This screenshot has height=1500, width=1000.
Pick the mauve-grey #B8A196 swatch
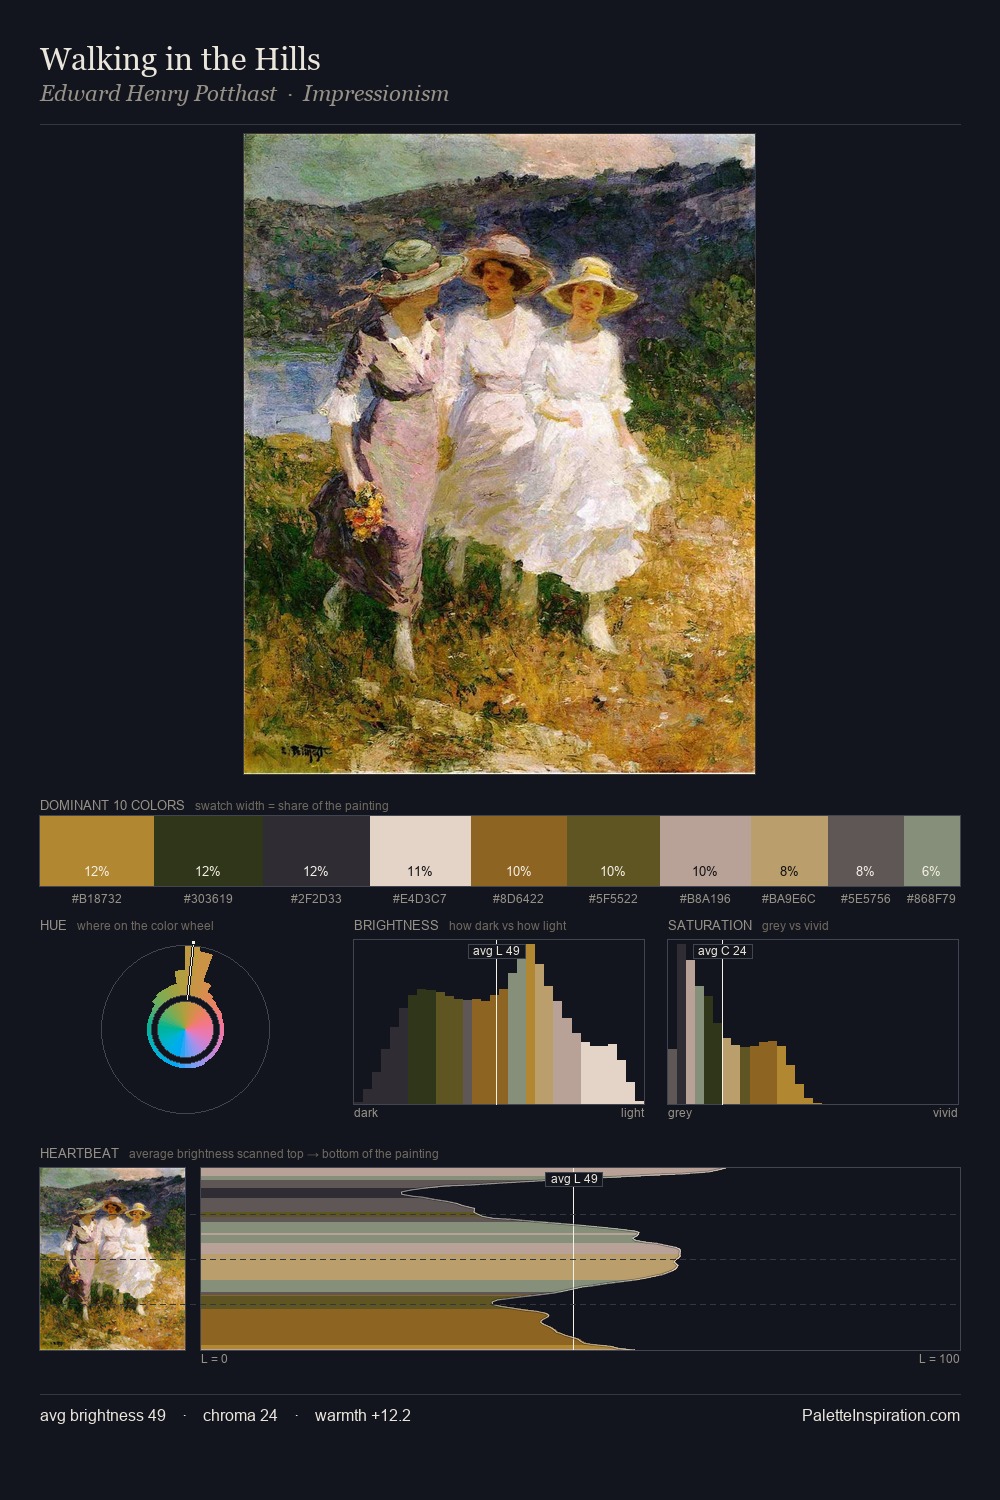coord(705,851)
